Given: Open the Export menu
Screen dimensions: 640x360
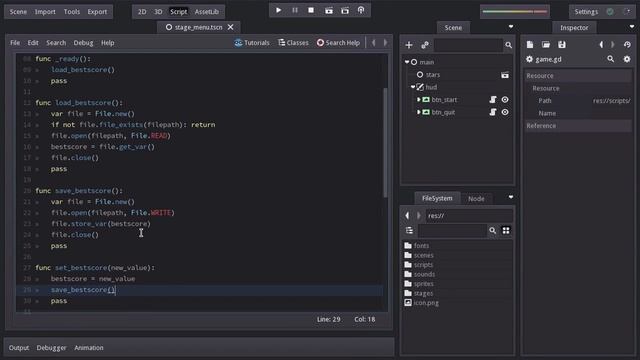Looking at the screenshot, I should point(97,12).
